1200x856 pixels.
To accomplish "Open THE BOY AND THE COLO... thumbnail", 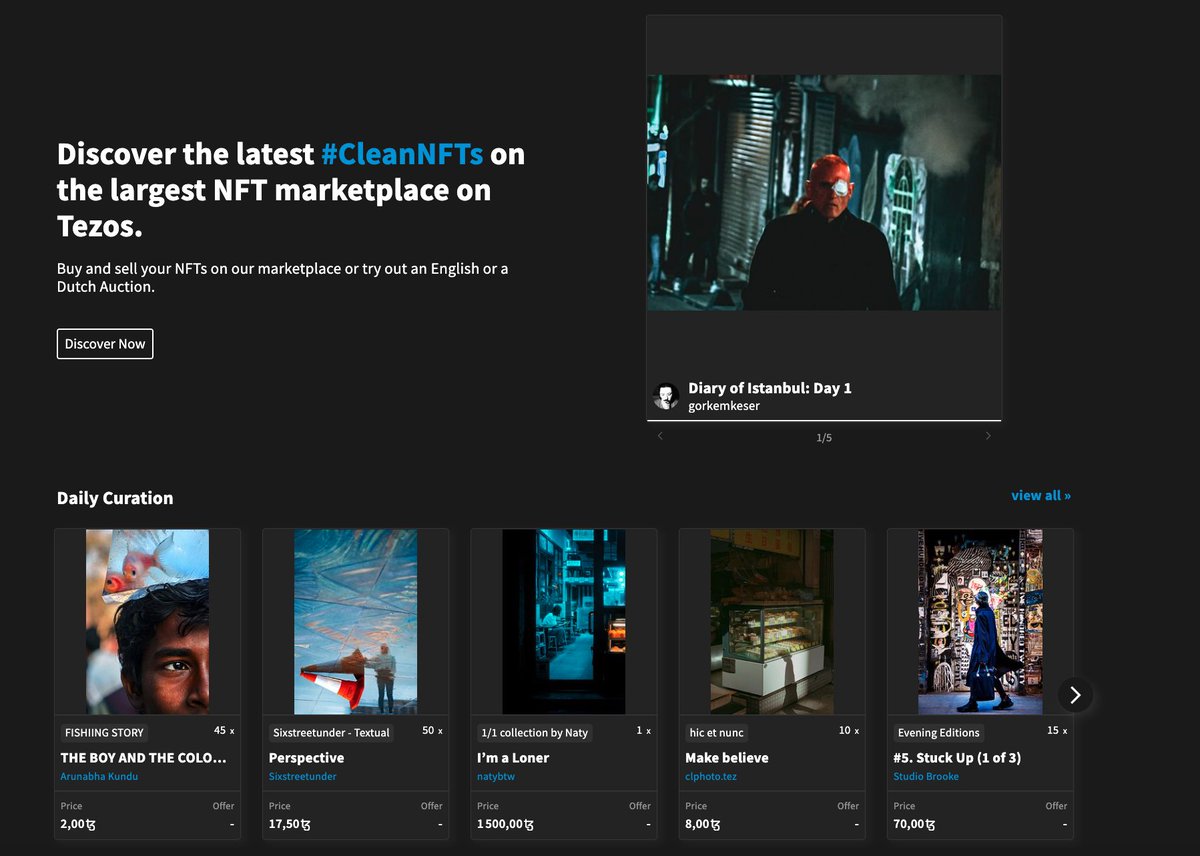I will coord(148,622).
